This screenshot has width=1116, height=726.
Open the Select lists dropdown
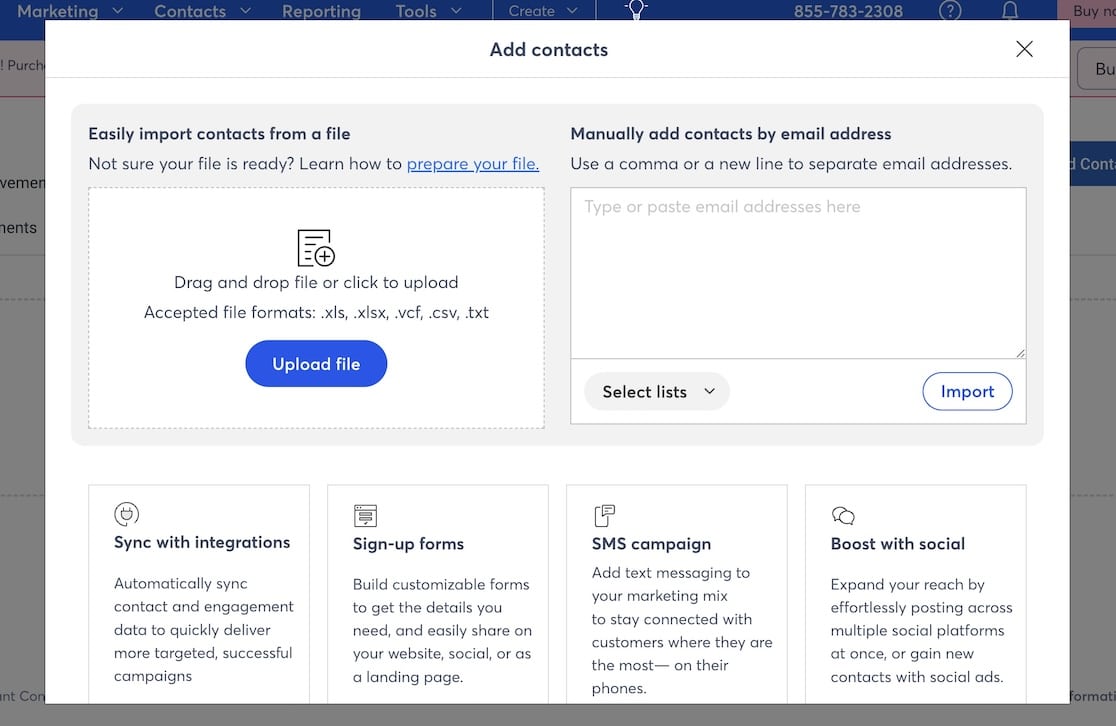(656, 391)
